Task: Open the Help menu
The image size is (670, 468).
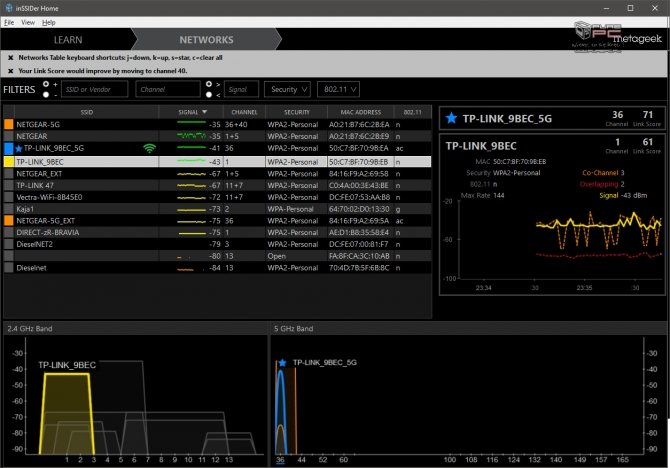Action: pyautogui.click(x=48, y=22)
